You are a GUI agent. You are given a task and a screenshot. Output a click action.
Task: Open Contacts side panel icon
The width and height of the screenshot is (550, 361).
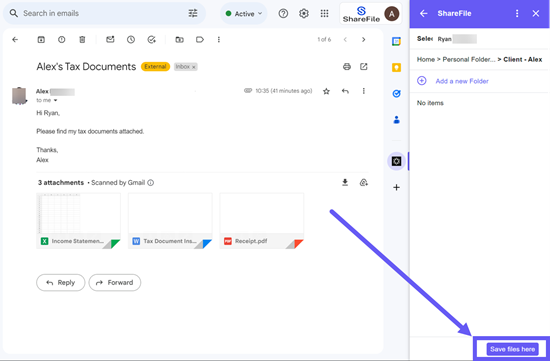pyautogui.click(x=396, y=120)
